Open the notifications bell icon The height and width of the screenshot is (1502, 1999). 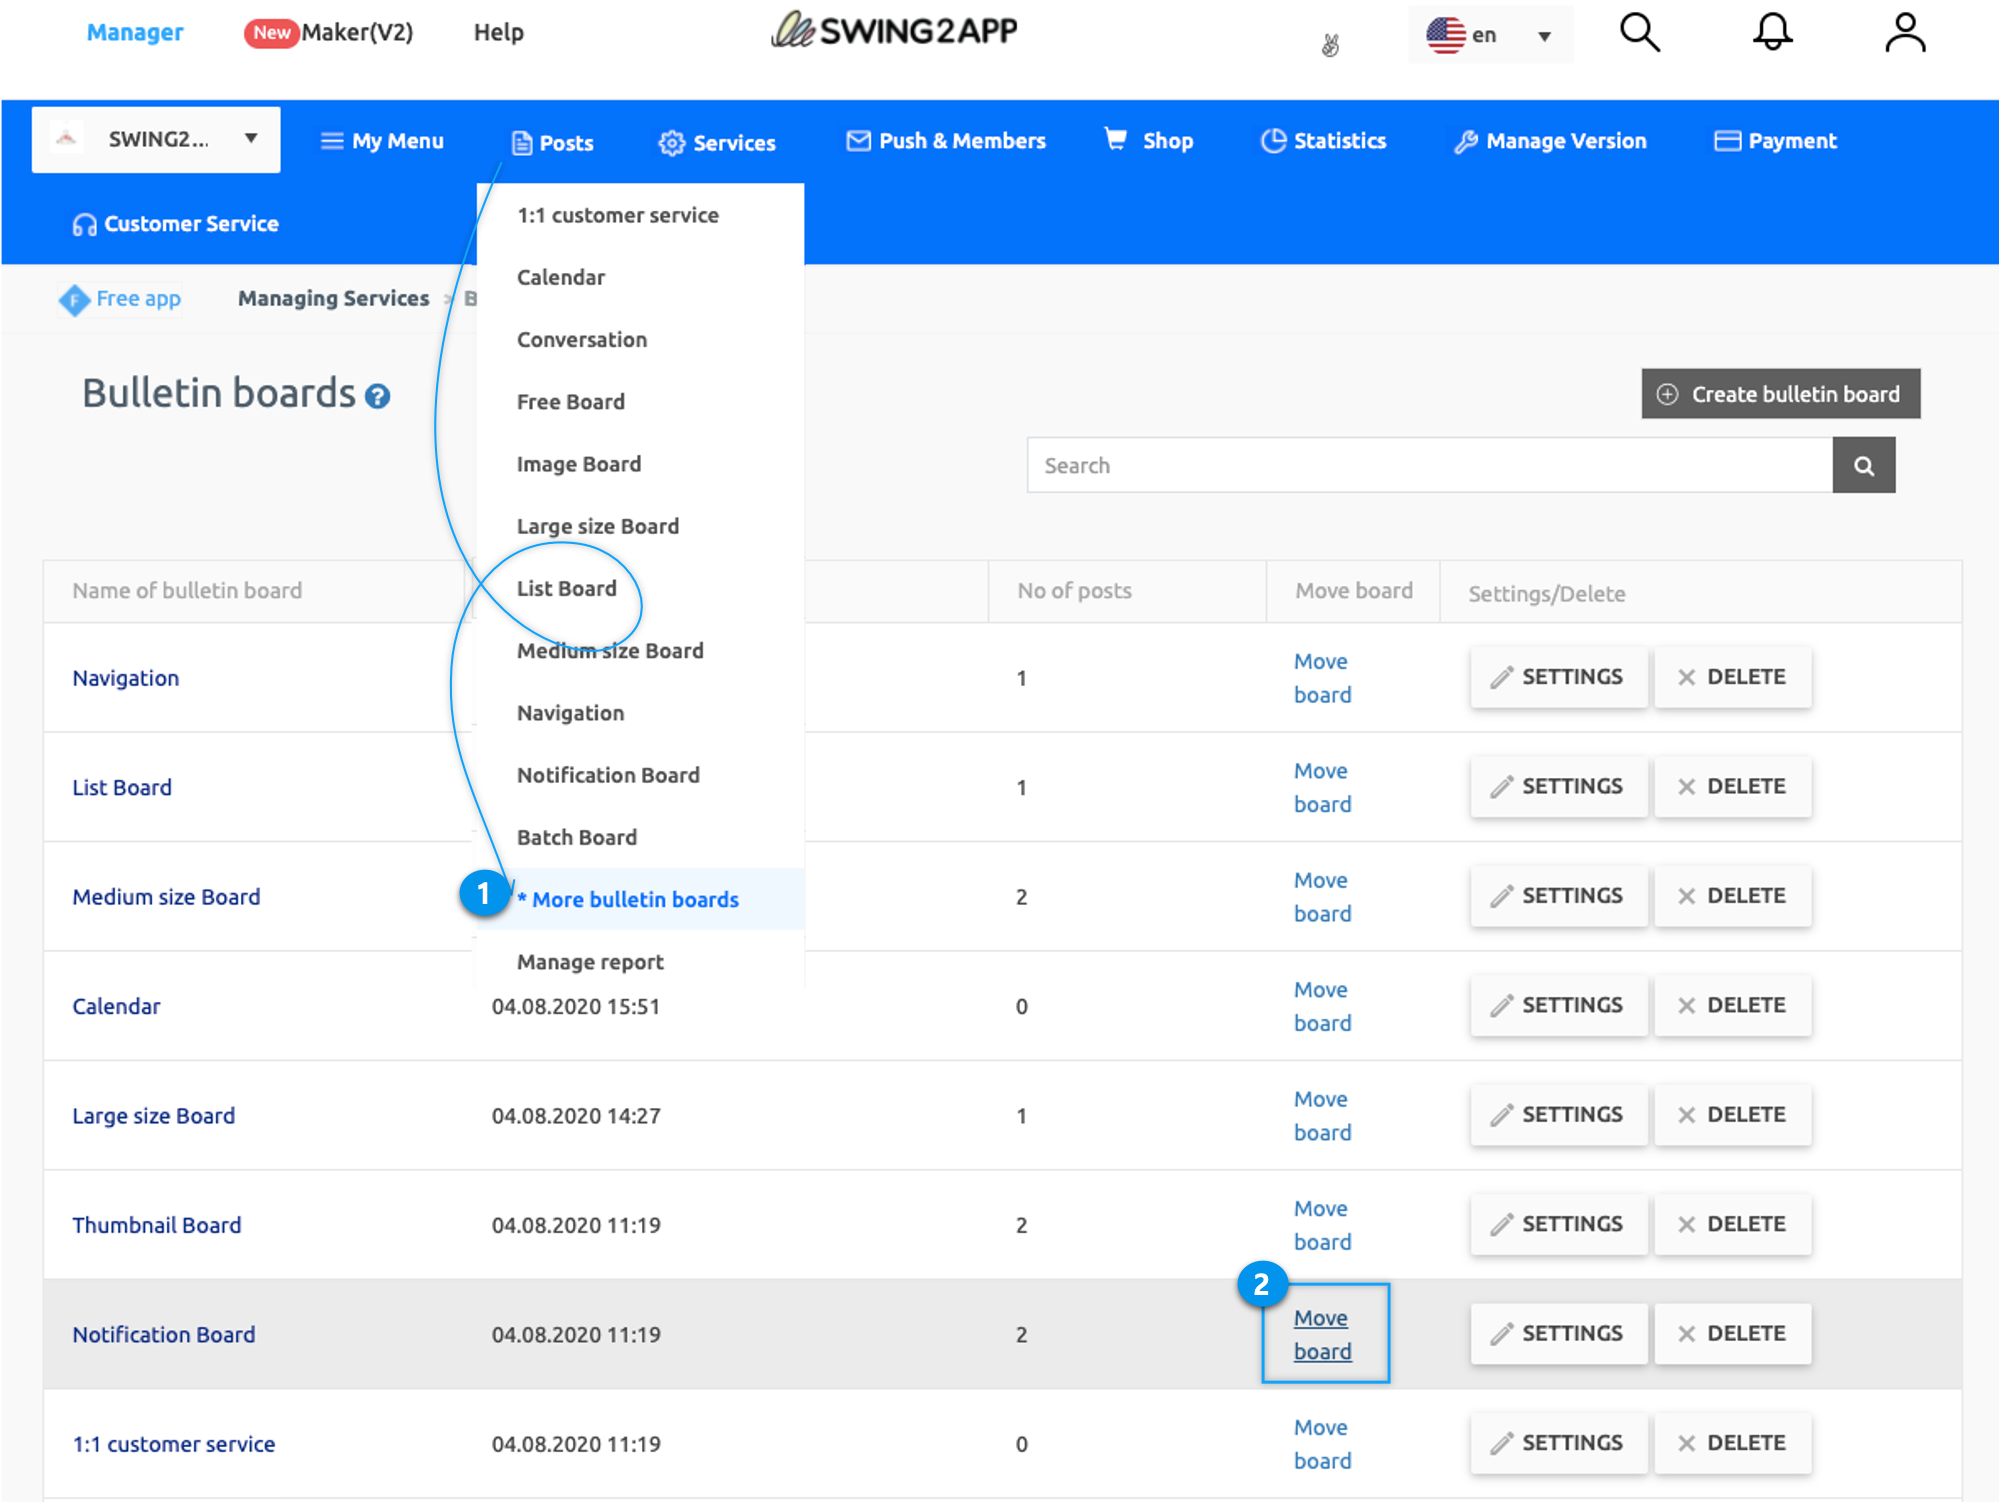pyautogui.click(x=1772, y=33)
